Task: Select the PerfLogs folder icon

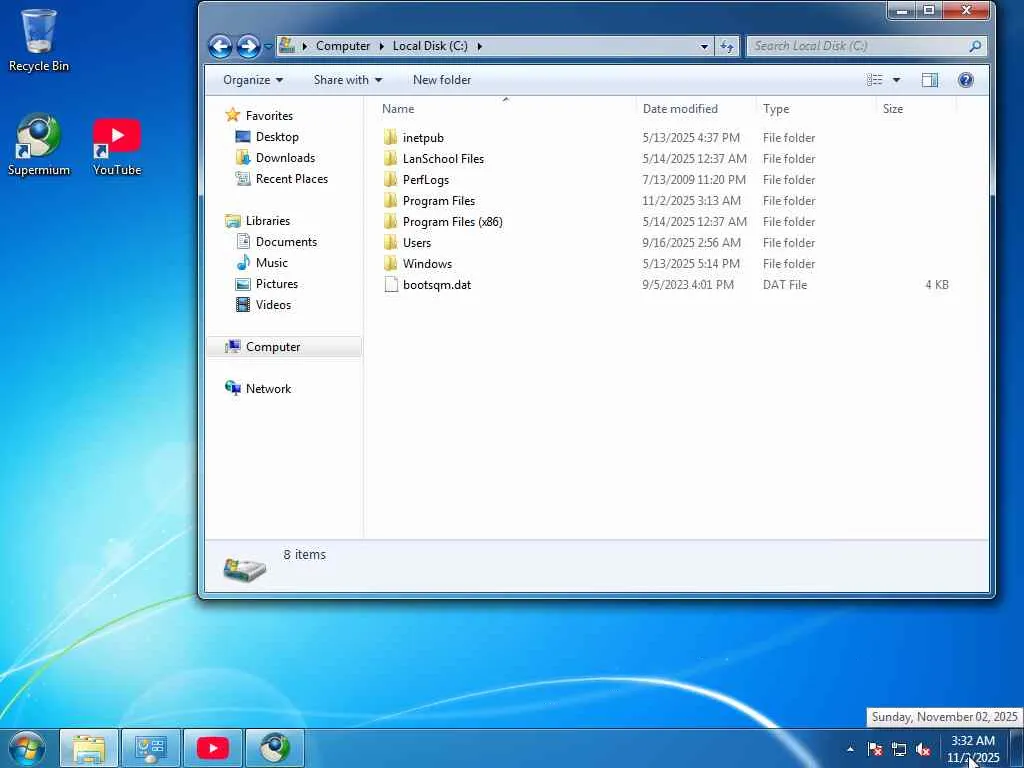Action: (x=391, y=179)
